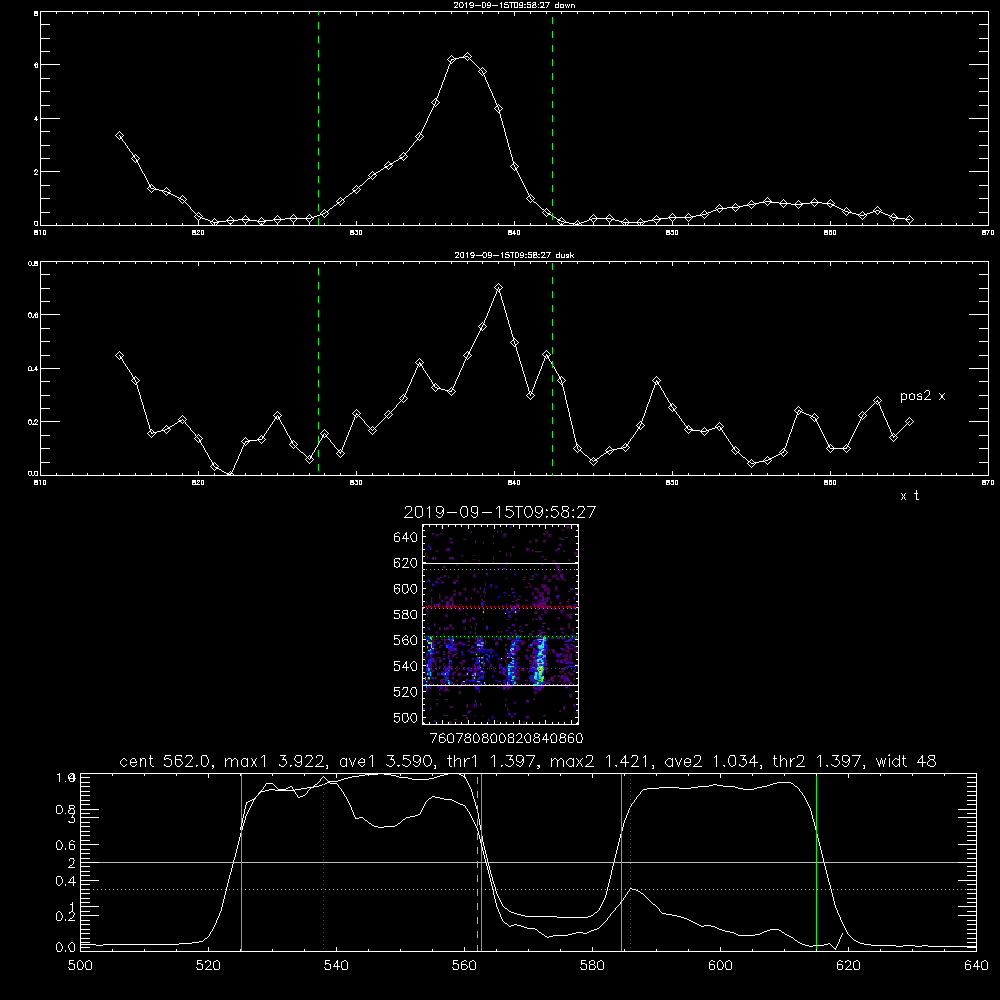
Task: Click the '500' y-axis label of the heatmap
Action: tap(406, 717)
